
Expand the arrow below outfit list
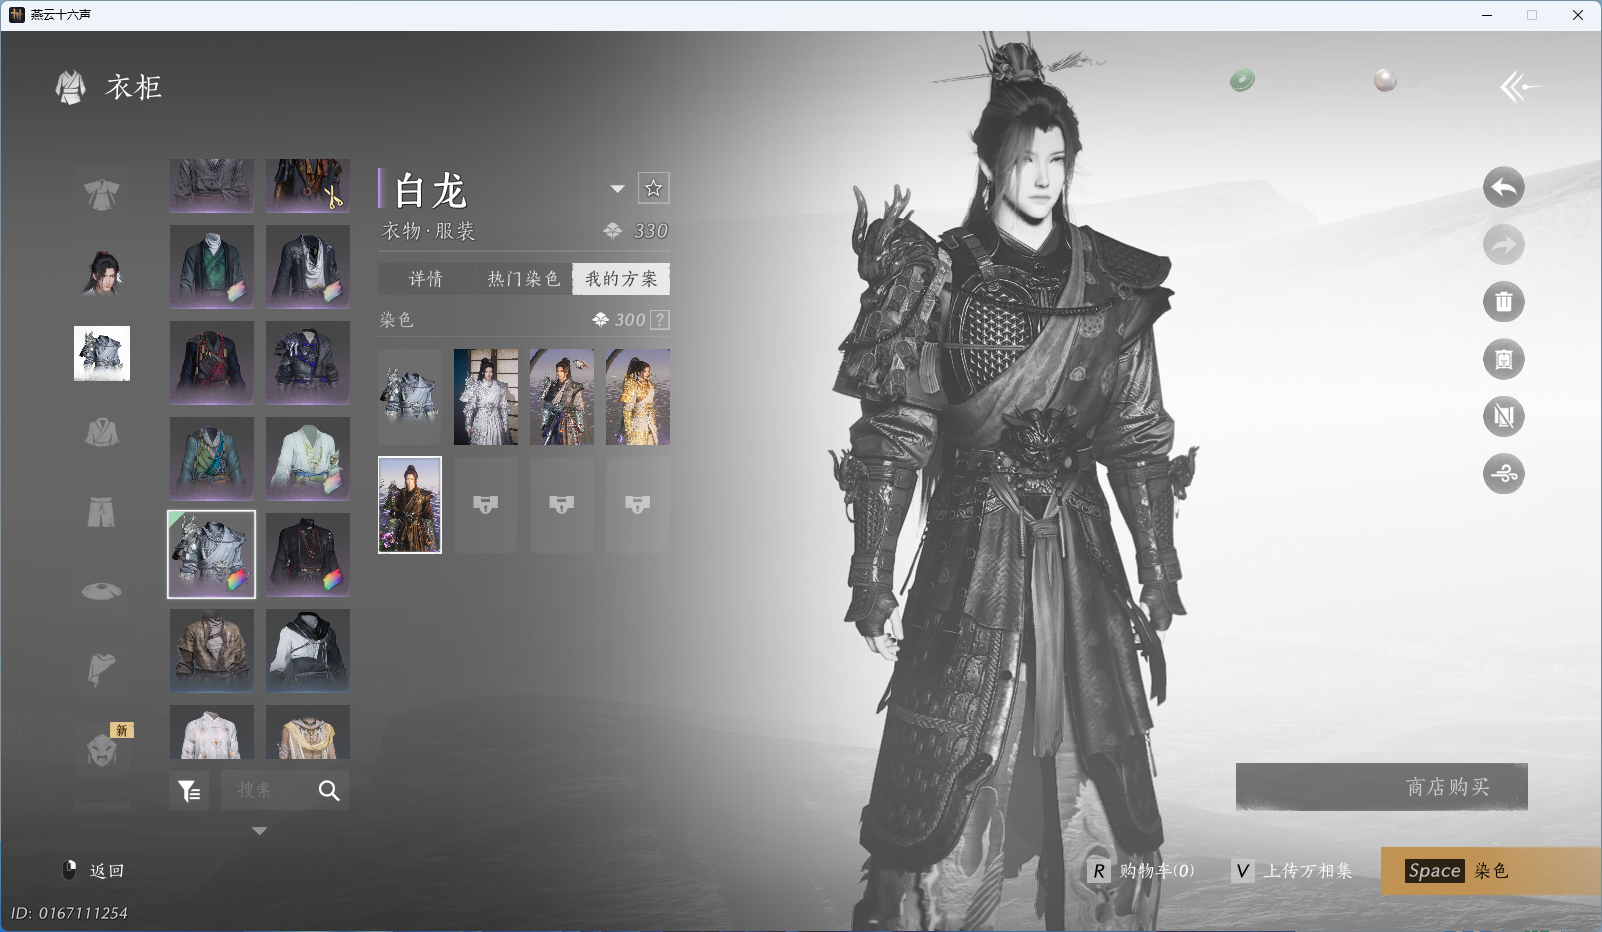pos(259,831)
